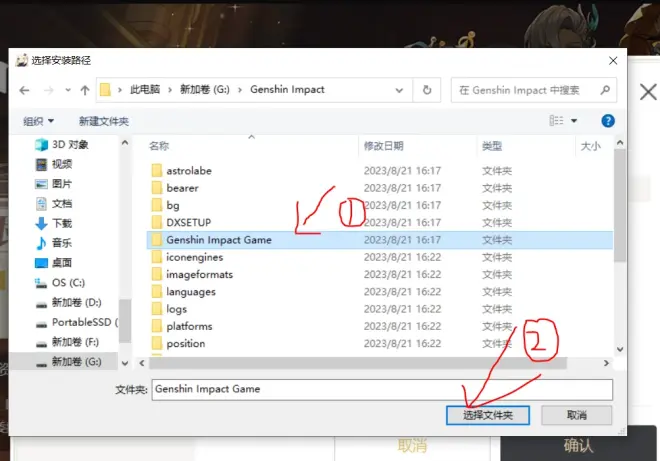The height and width of the screenshot is (461, 660).
Task: Click the astrolabe folder icon
Action: click(157, 171)
